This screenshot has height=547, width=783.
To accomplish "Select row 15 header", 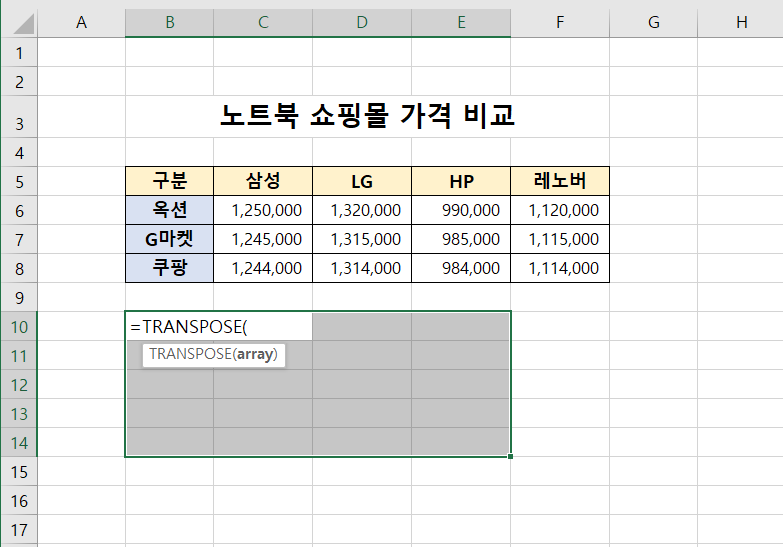I will click(19, 471).
